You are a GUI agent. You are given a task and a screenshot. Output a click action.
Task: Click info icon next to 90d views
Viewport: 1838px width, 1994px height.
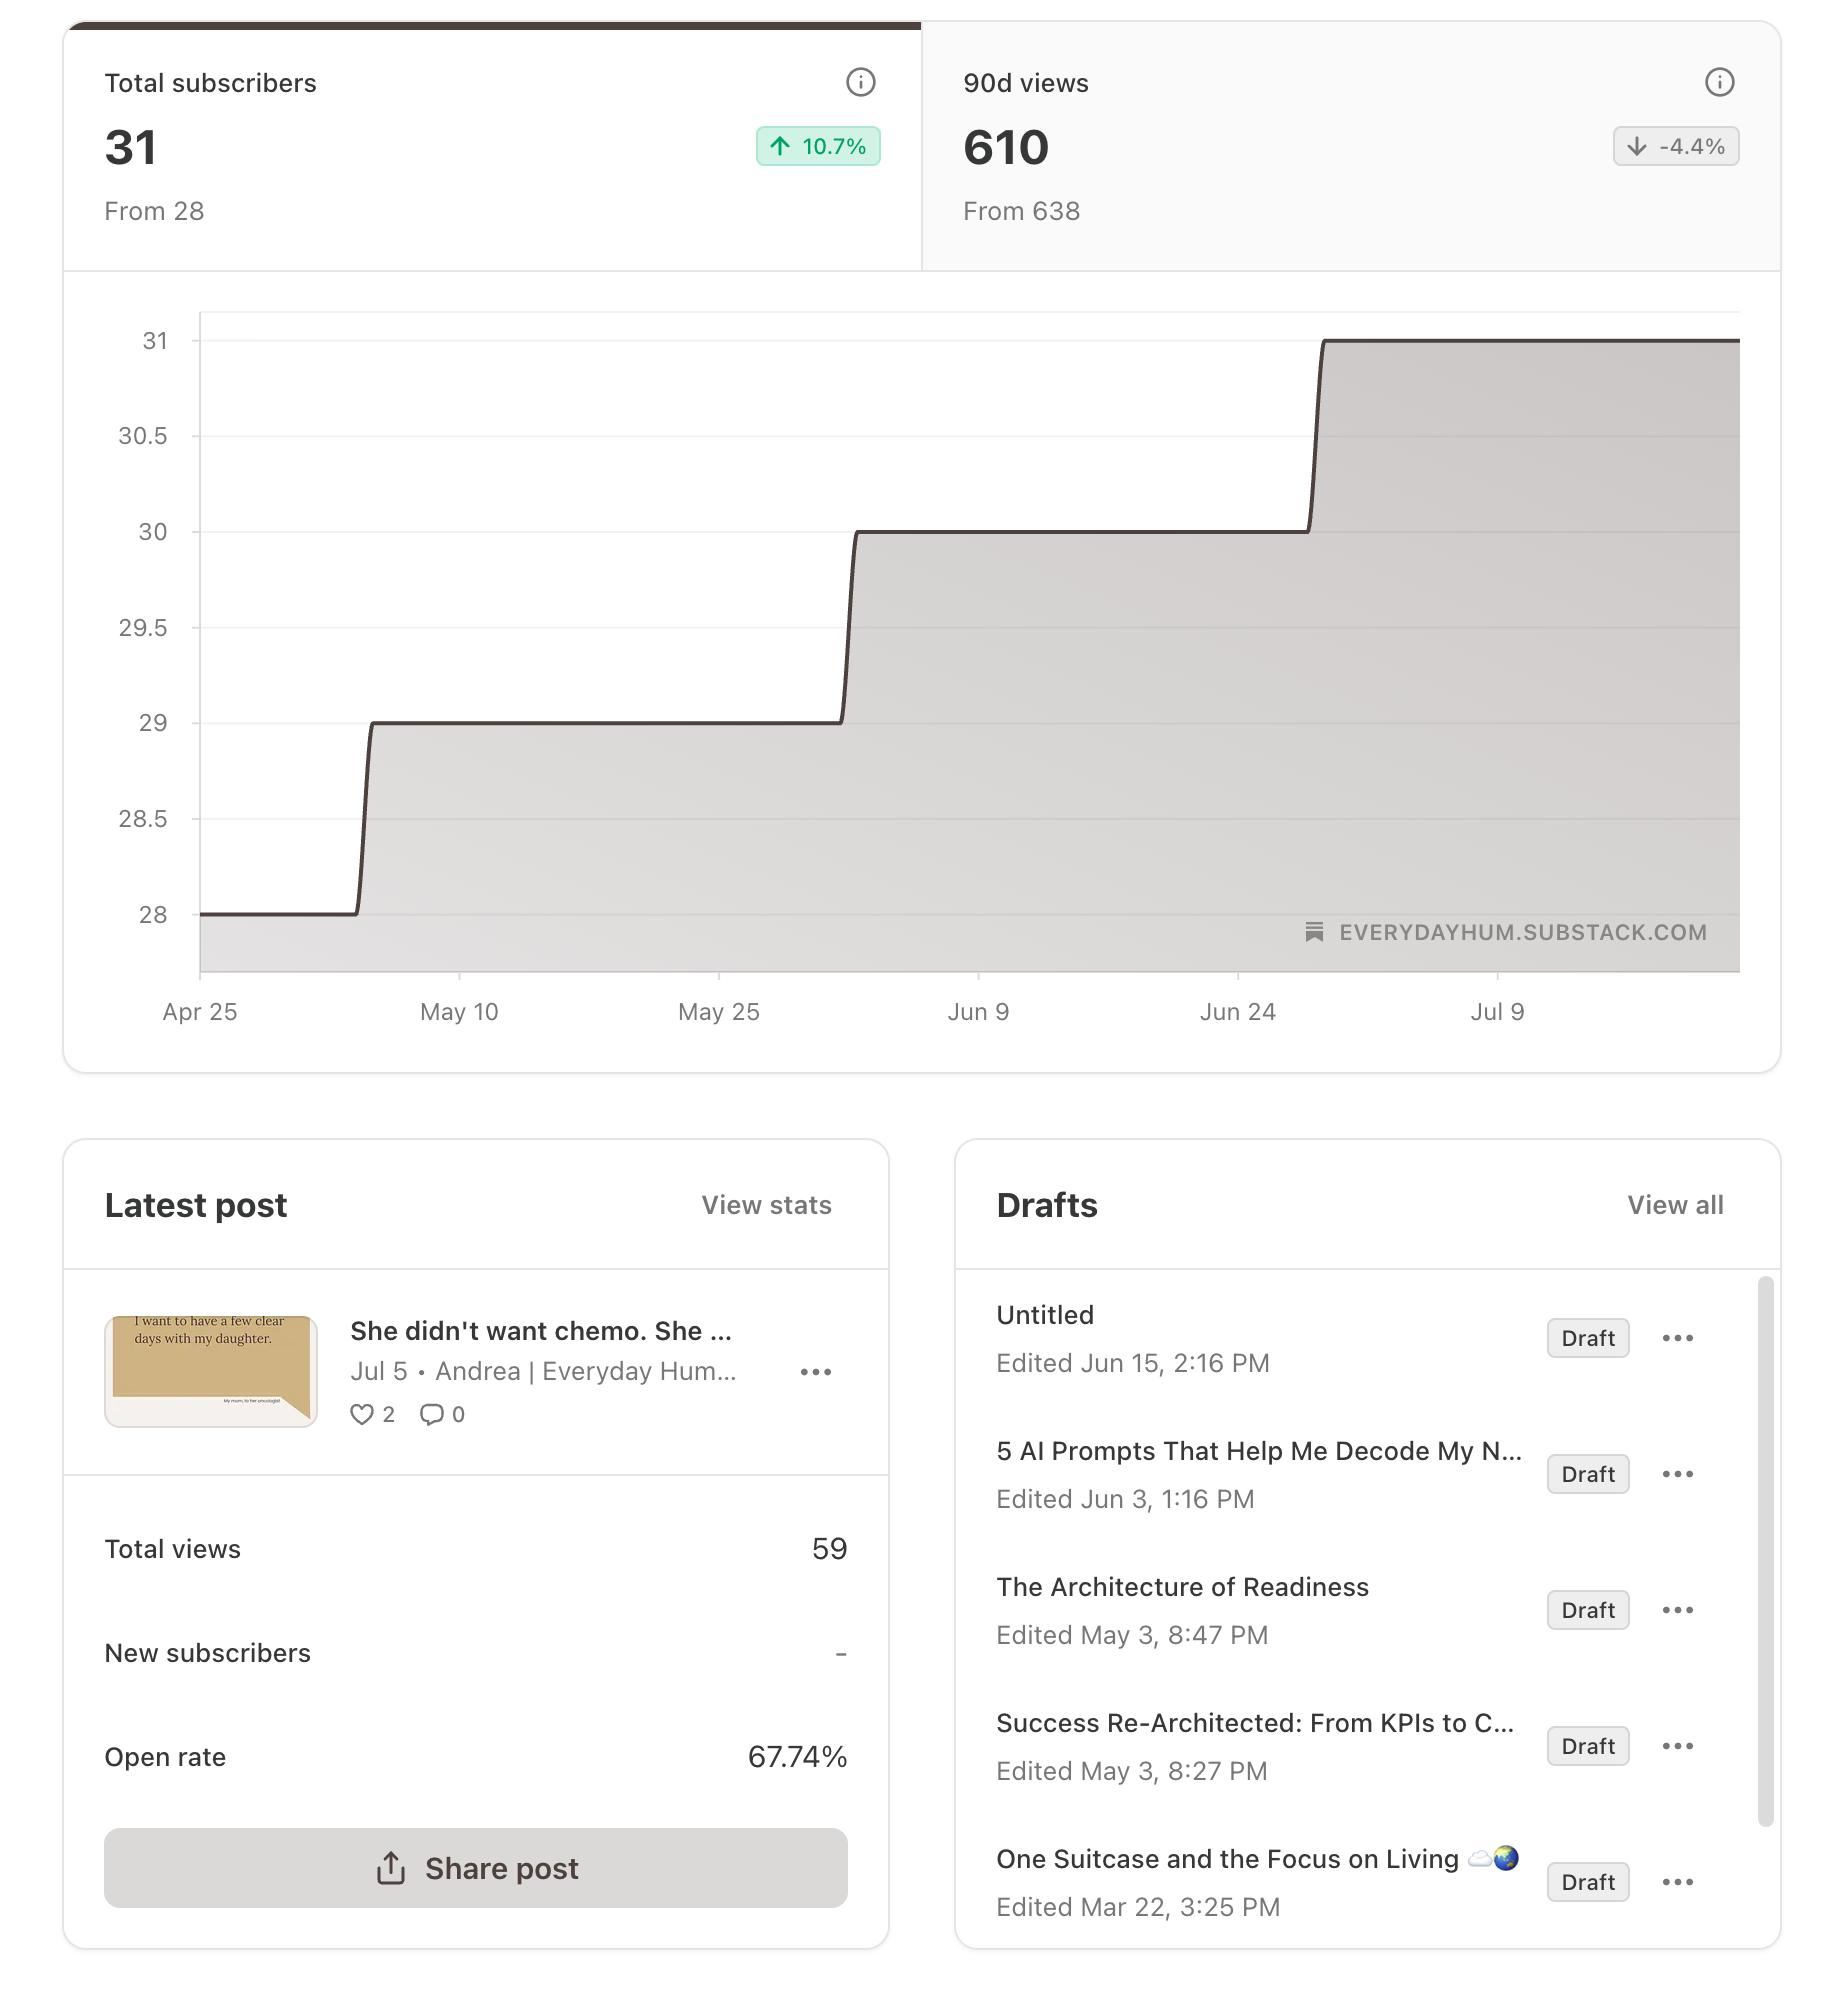click(1719, 82)
